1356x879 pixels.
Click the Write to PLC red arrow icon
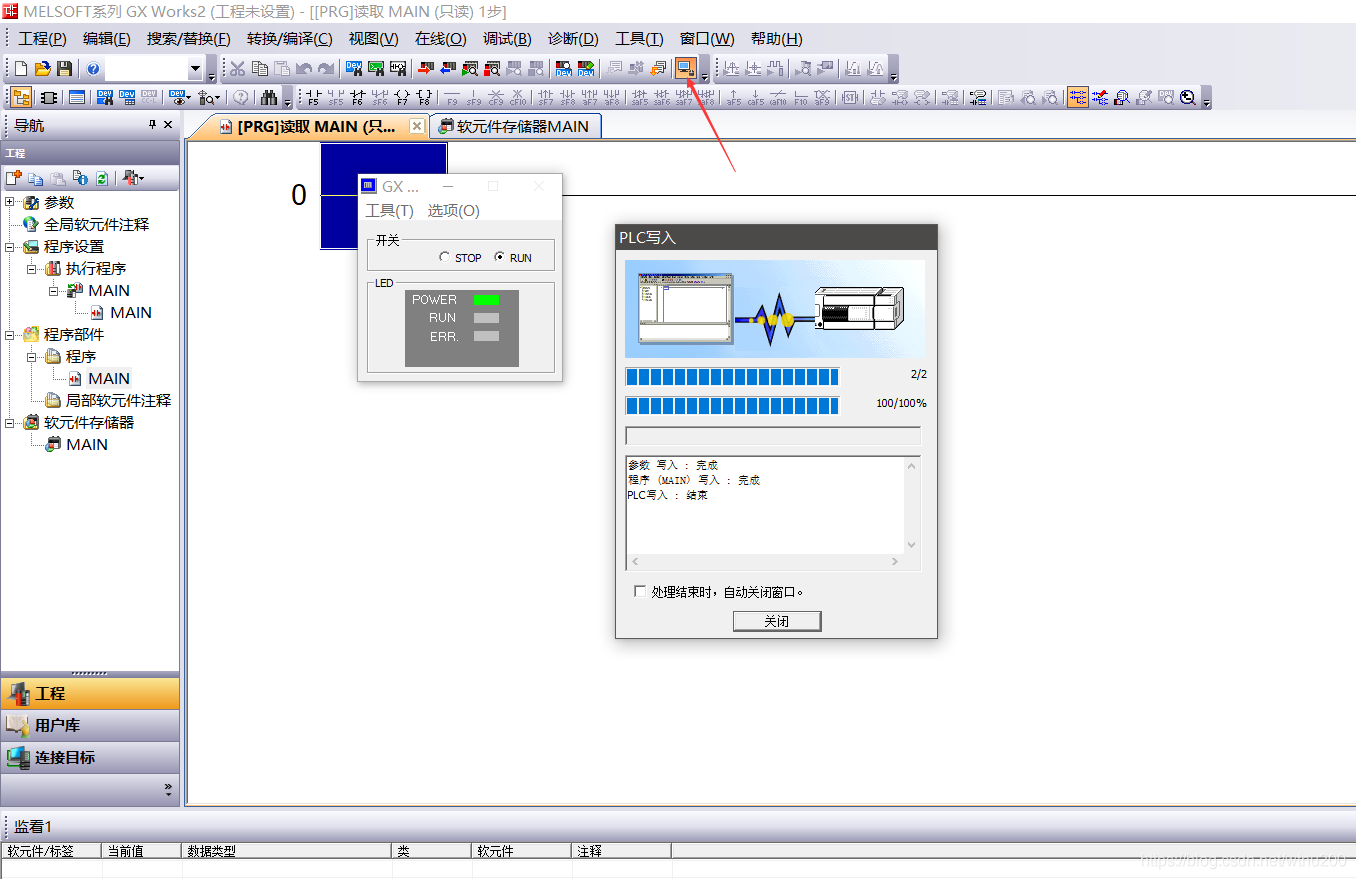coord(426,69)
